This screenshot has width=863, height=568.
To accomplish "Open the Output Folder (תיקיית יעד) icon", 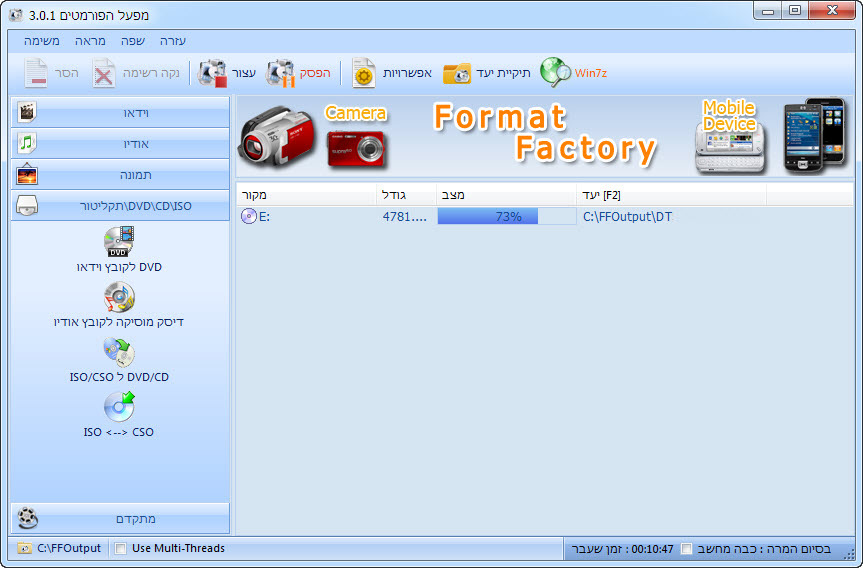I will [457, 74].
